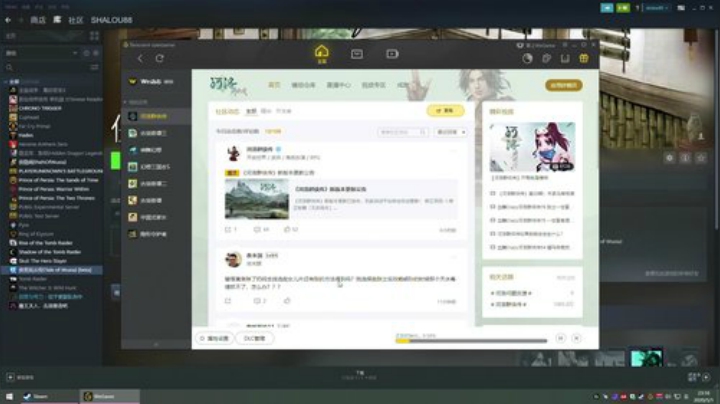Open comments on the second community post
This screenshot has width=720, height=404.
(259, 301)
